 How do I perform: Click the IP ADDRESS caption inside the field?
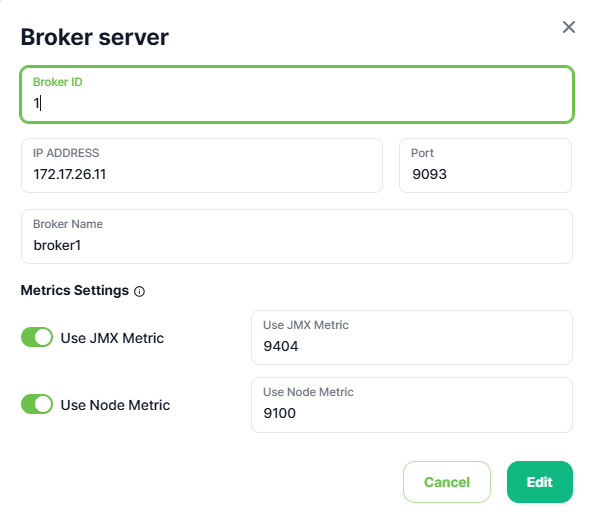pos(66,153)
